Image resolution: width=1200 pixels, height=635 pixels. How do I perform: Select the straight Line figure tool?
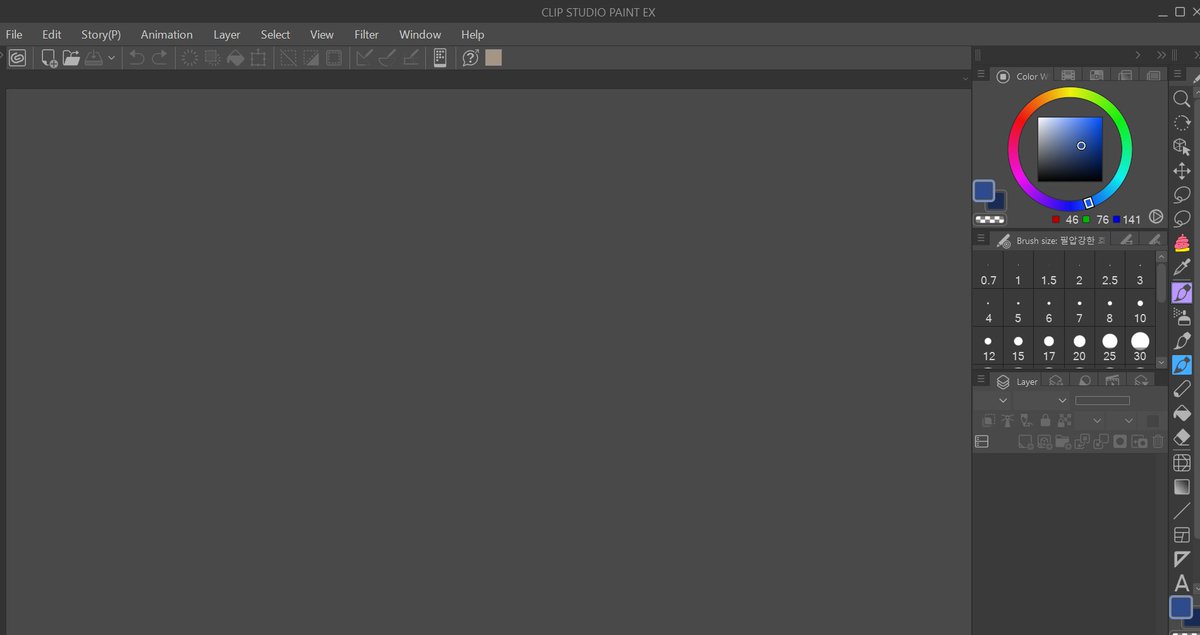click(x=1181, y=511)
